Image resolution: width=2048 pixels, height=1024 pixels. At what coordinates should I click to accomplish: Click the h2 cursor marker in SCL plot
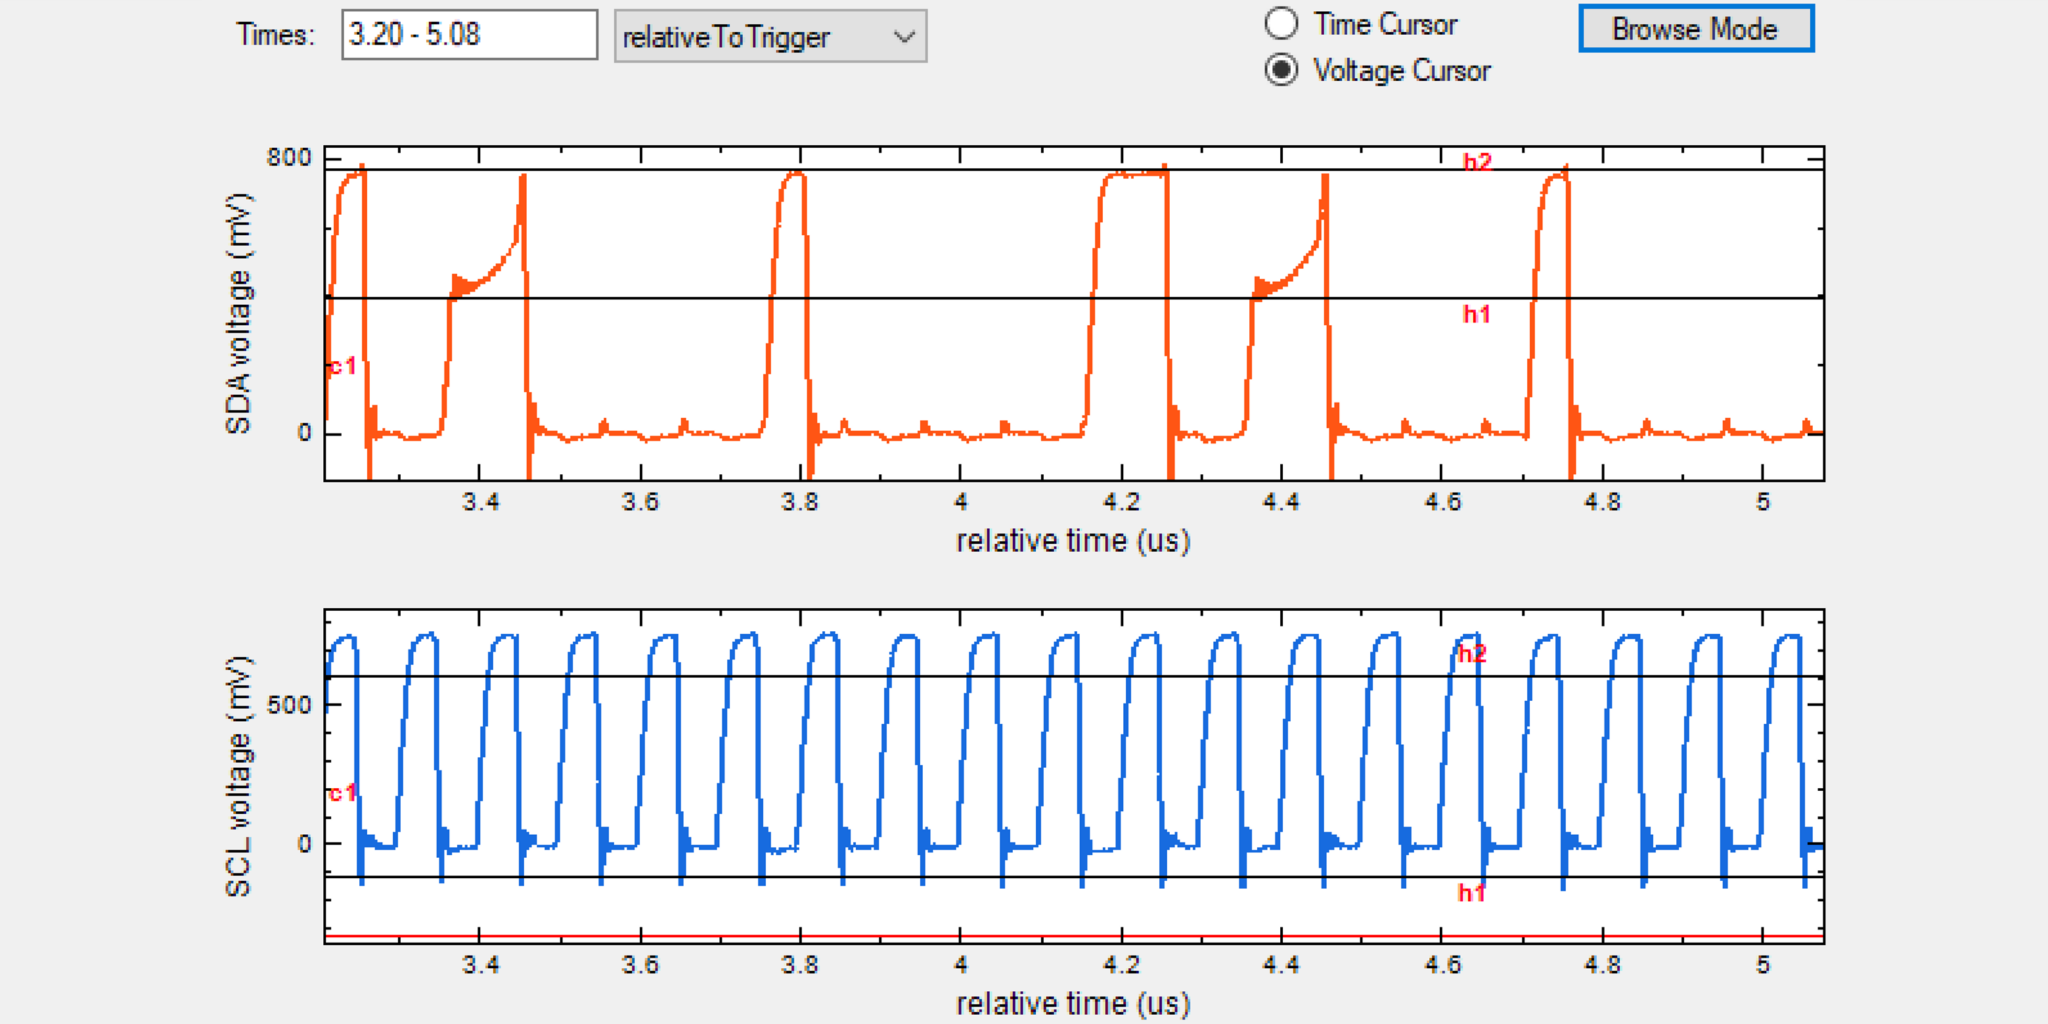click(1472, 654)
